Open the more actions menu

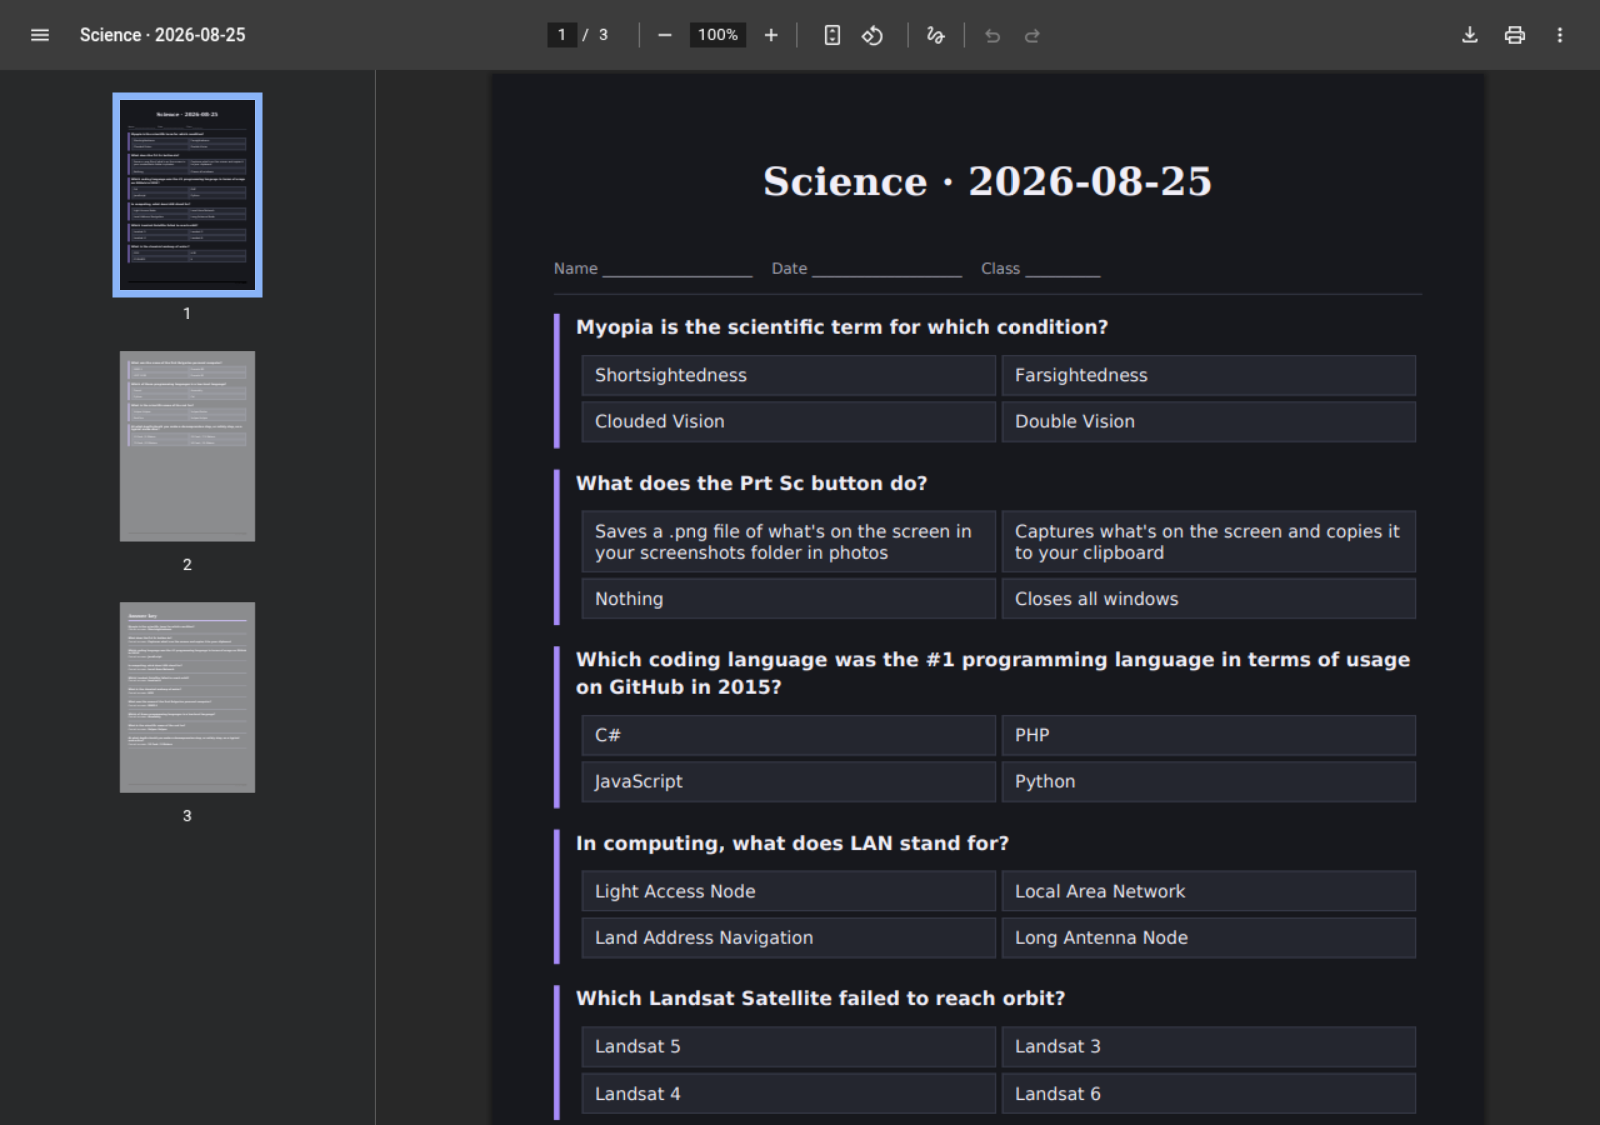1560,35
